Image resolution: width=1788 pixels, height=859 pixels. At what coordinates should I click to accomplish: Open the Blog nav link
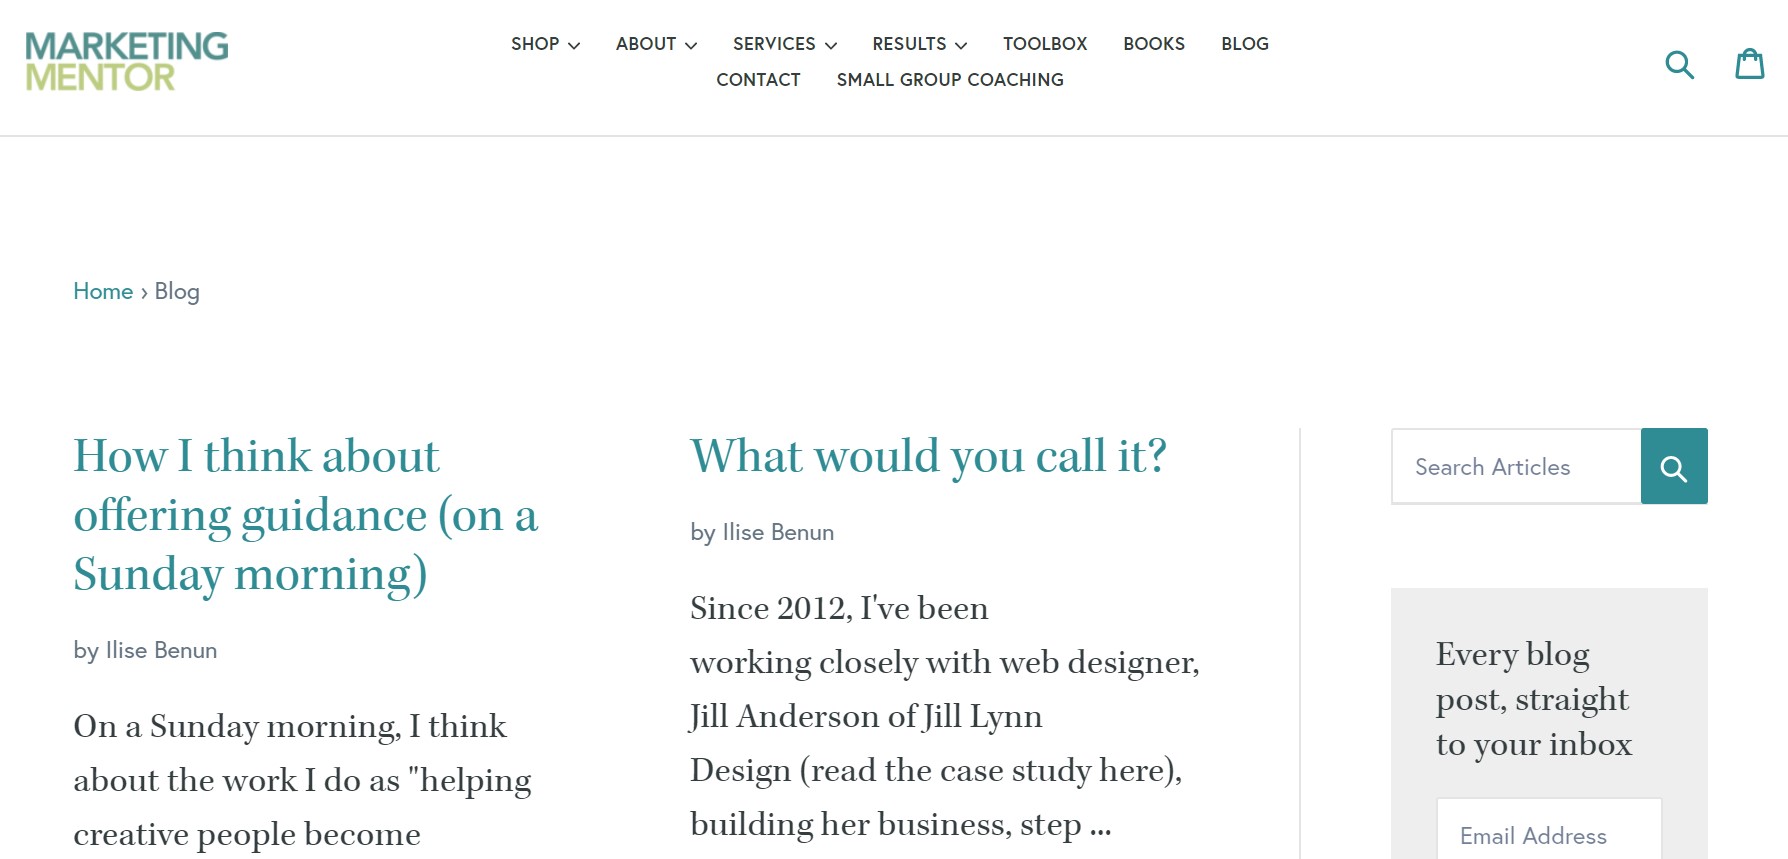tap(1244, 44)
